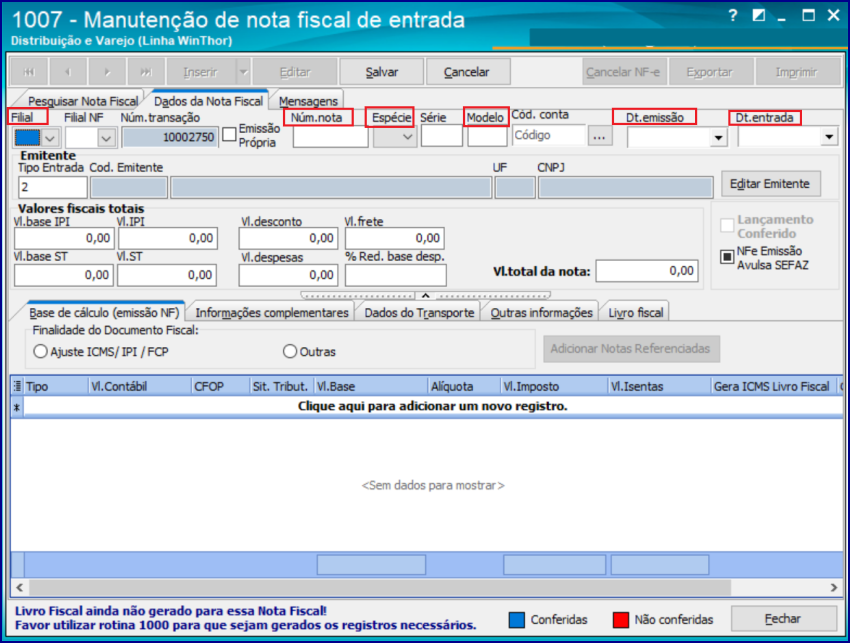
Task: Click Inserir button
Action: 201,72
